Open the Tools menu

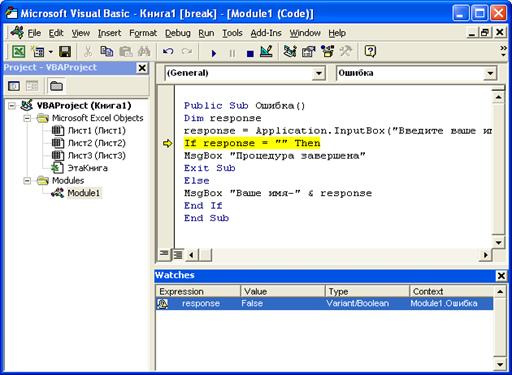[x=232, y=33]
